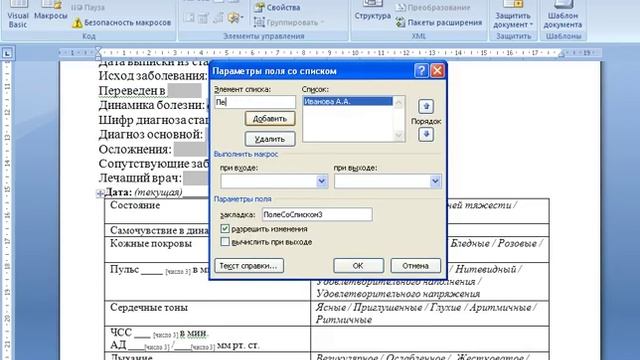Move list item down with arrow
This screenshot has width=640, height=360.
pyautogui.click(x=426, y=134)
